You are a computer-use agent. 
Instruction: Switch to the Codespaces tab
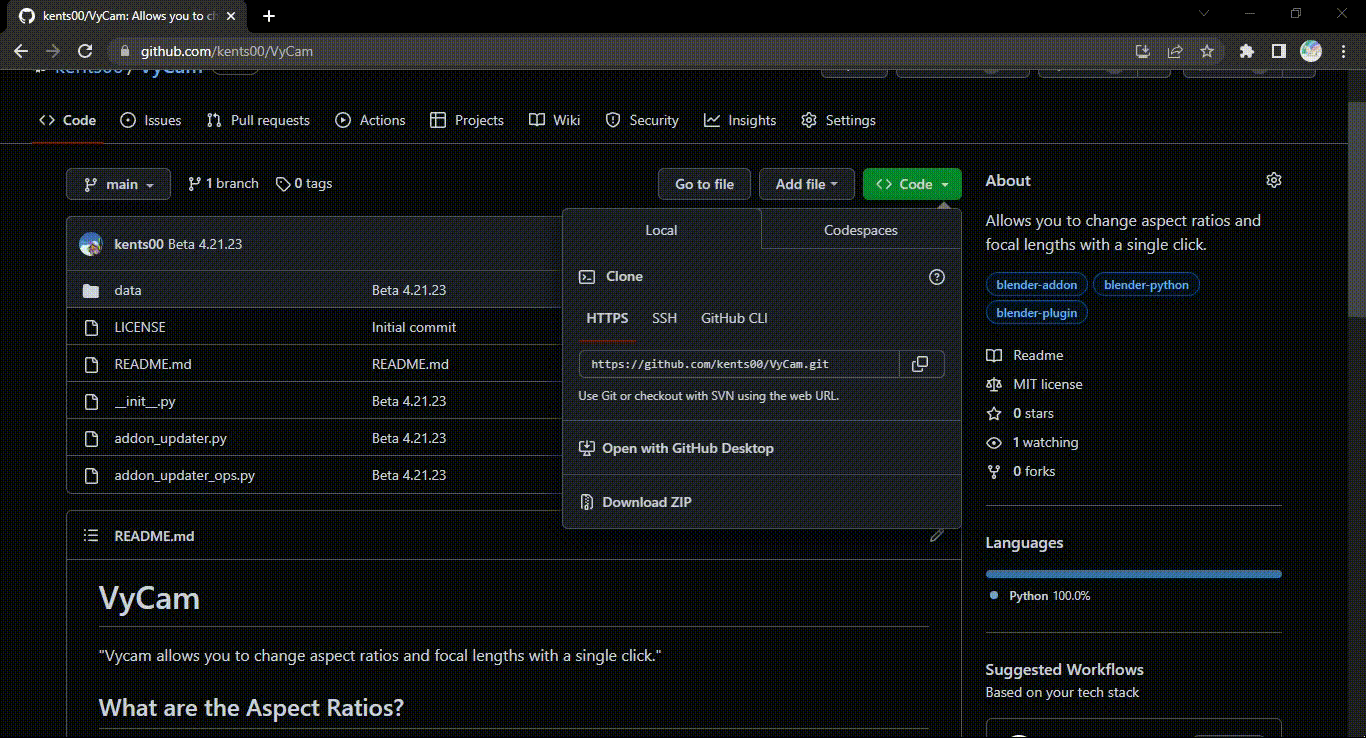click(x=861, y=230)
